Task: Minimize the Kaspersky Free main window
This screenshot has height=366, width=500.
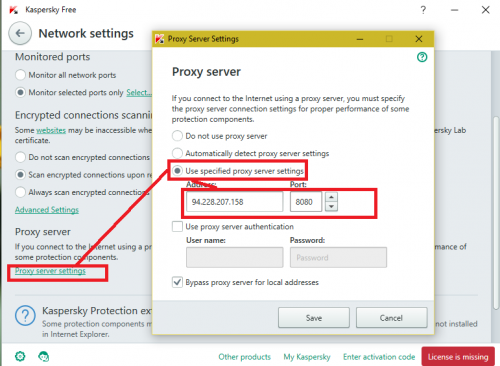Action: (454, 10)
